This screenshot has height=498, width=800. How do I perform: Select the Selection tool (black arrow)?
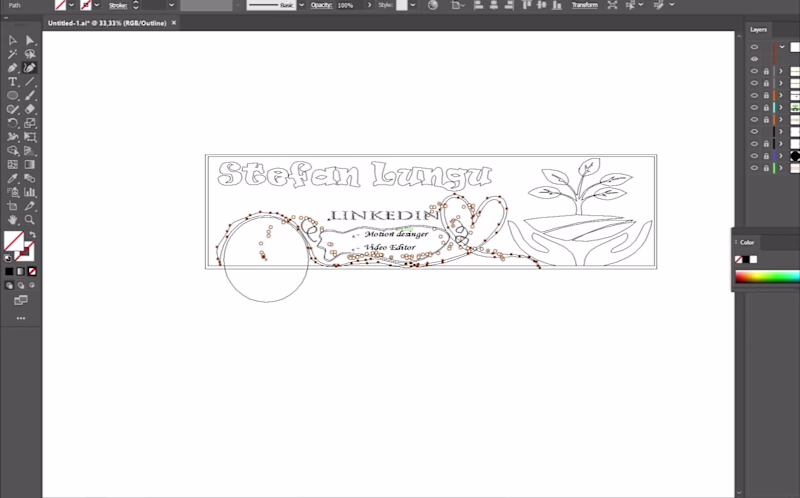pyautogui.click(x=13, y=40)
